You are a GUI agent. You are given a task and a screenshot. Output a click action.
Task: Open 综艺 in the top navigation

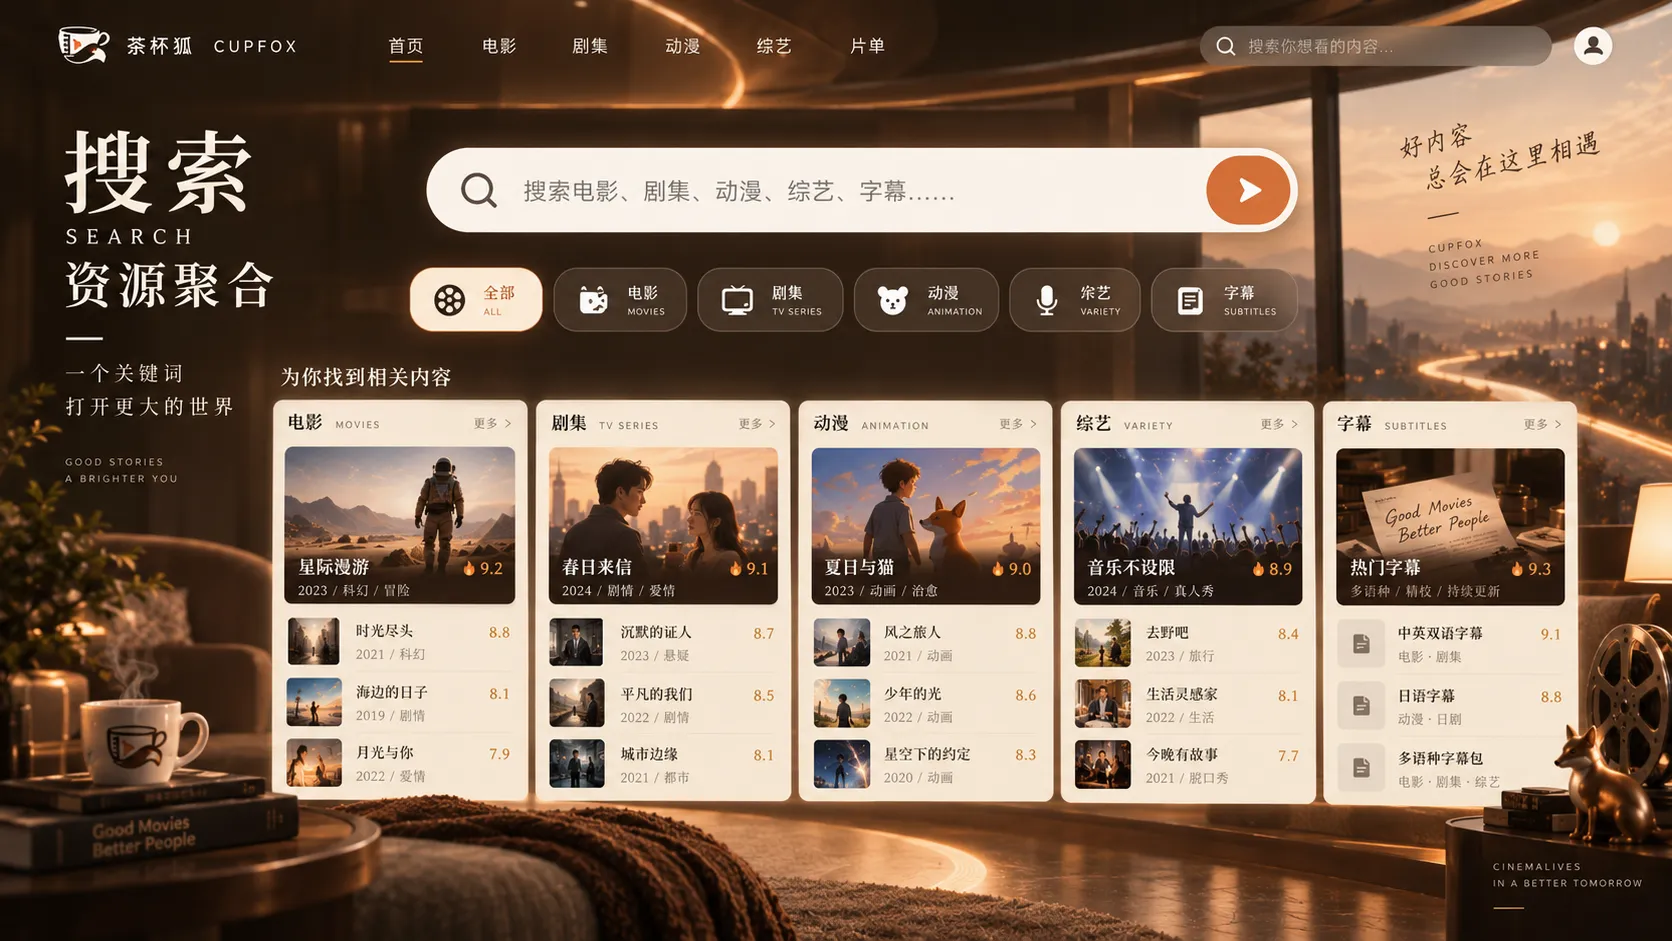pos(774,46)
